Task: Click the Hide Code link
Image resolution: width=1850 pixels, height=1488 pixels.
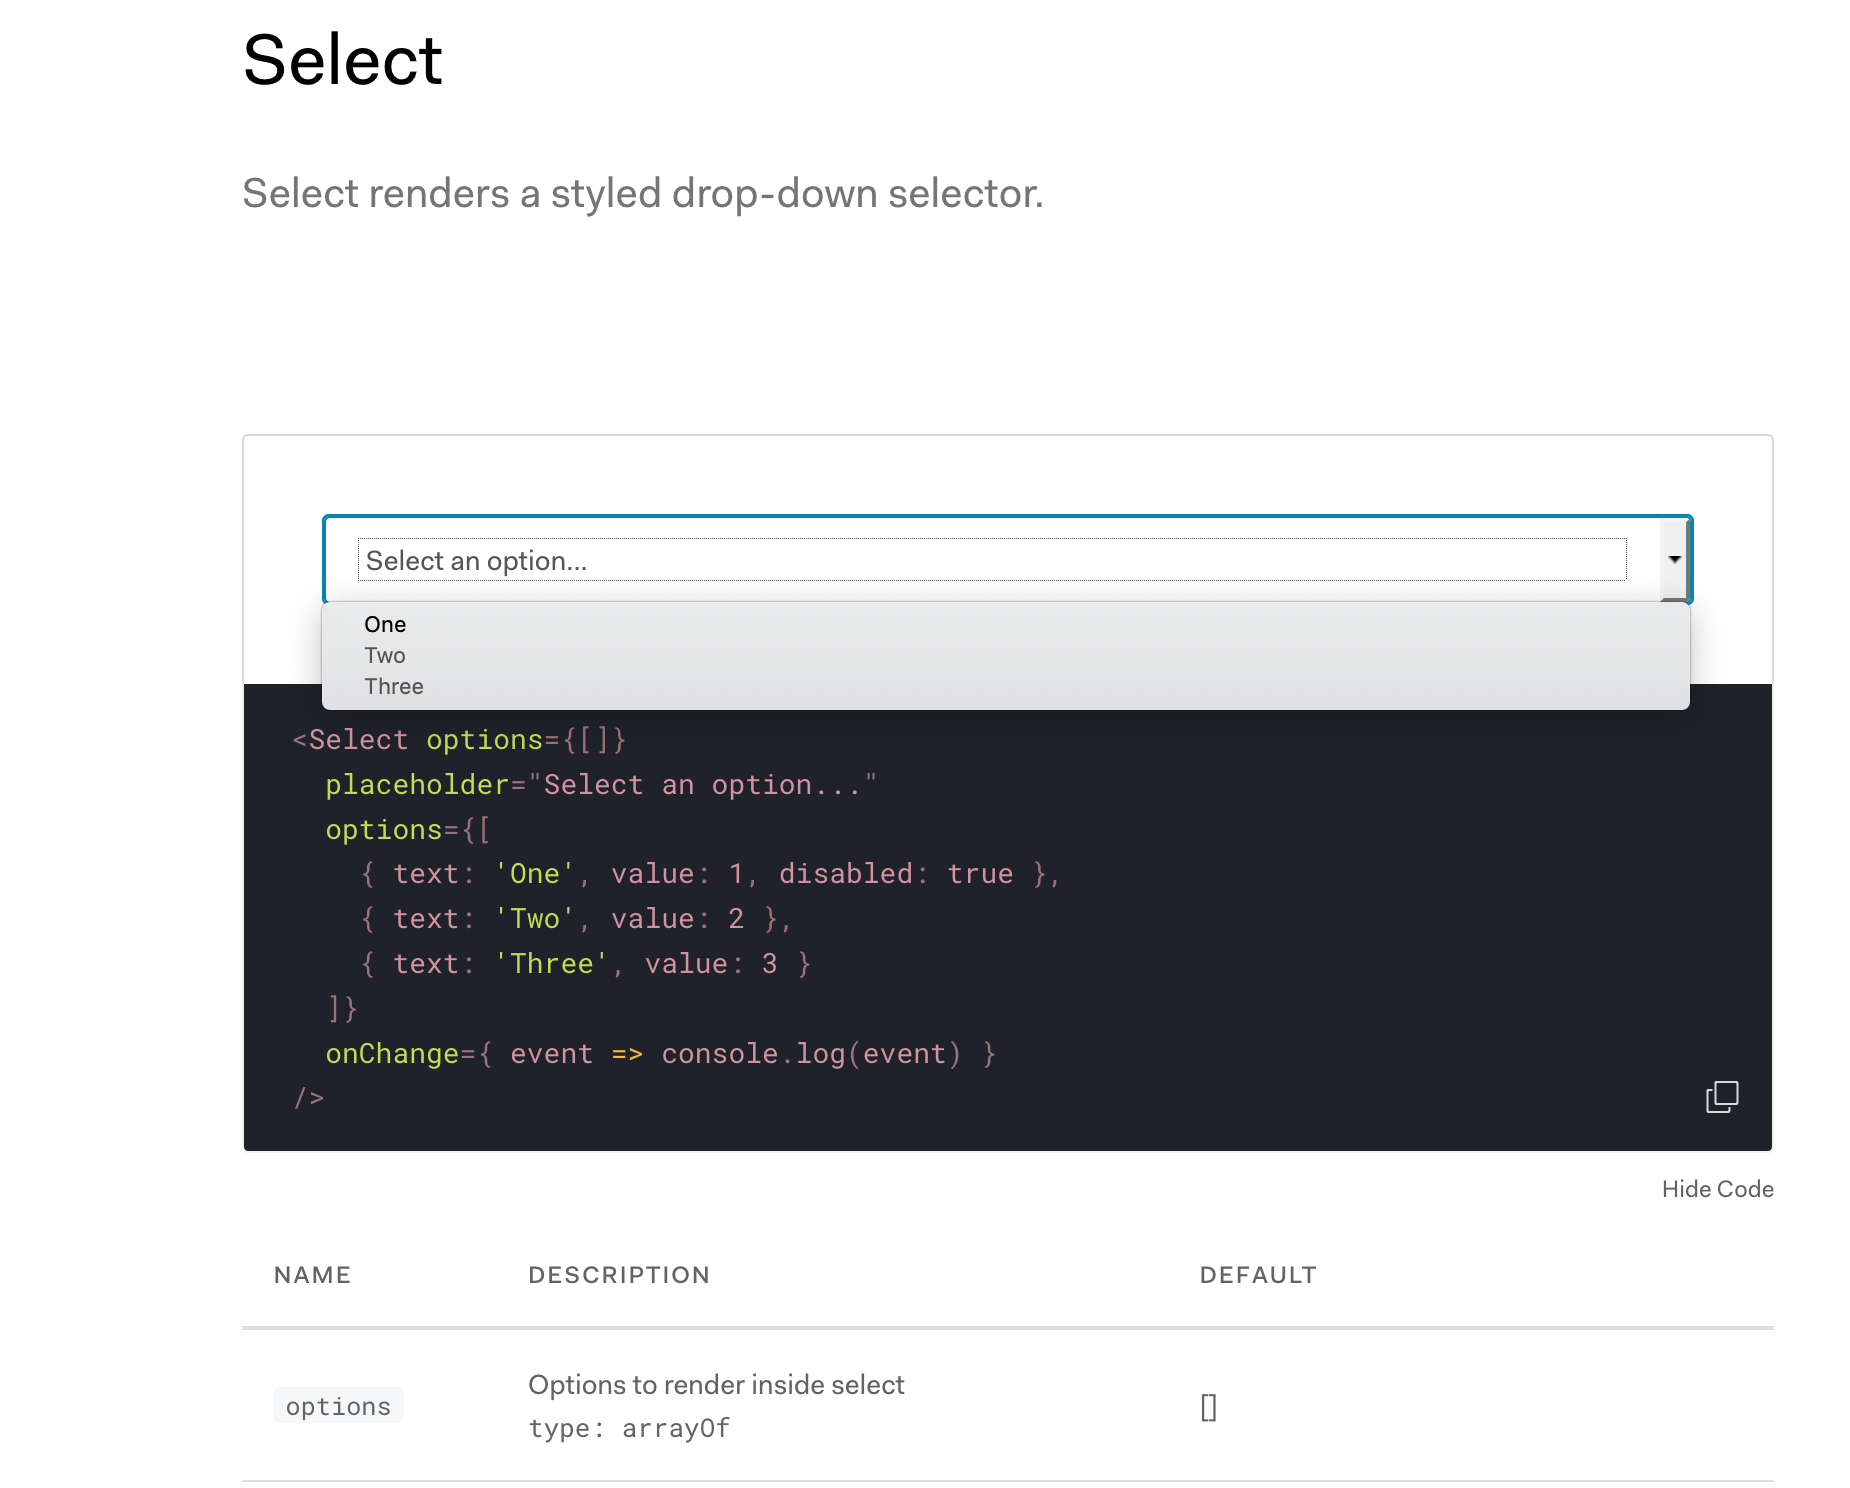Action: (x=1716, y=1189)
